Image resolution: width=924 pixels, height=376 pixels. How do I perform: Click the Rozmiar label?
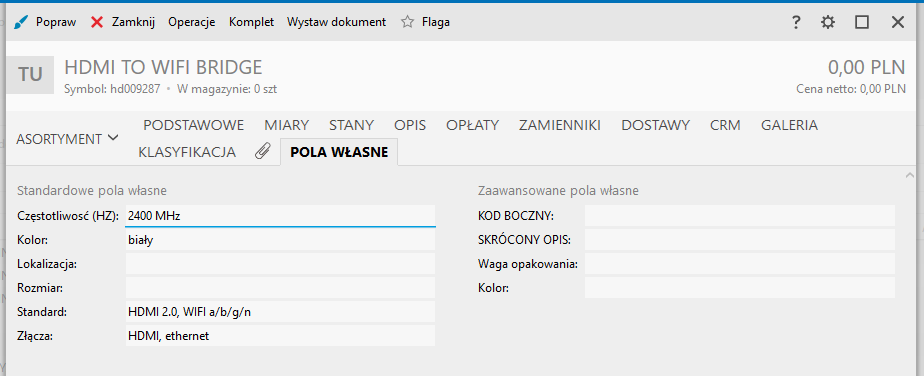(x=40, y=288)
